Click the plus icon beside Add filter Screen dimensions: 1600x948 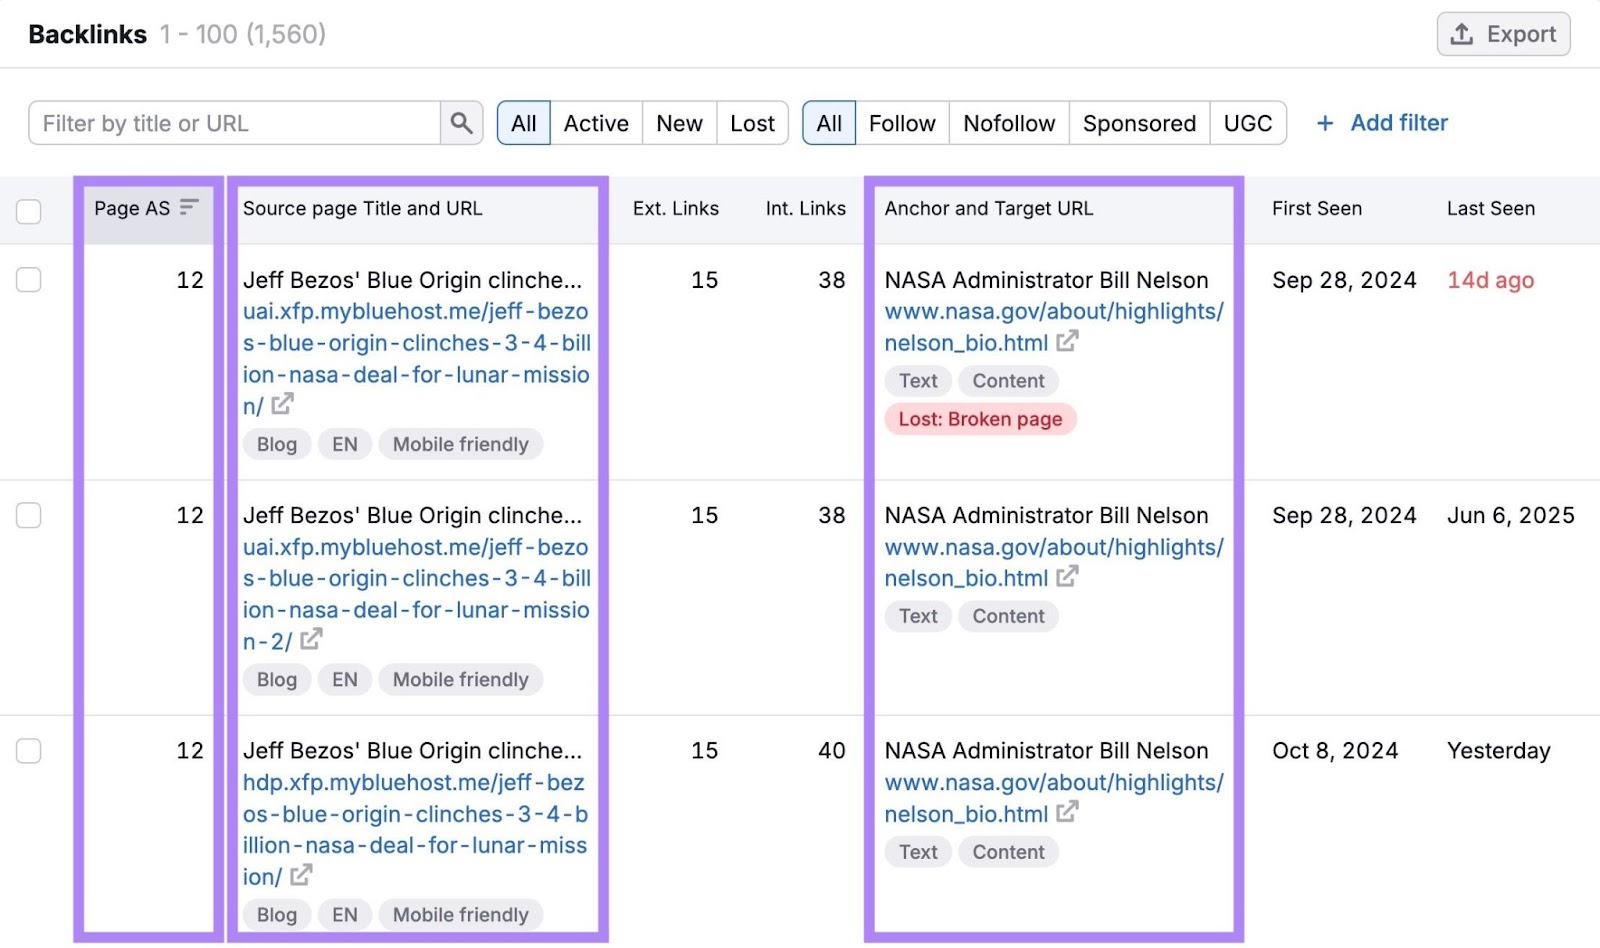[x=1325, y=123]
